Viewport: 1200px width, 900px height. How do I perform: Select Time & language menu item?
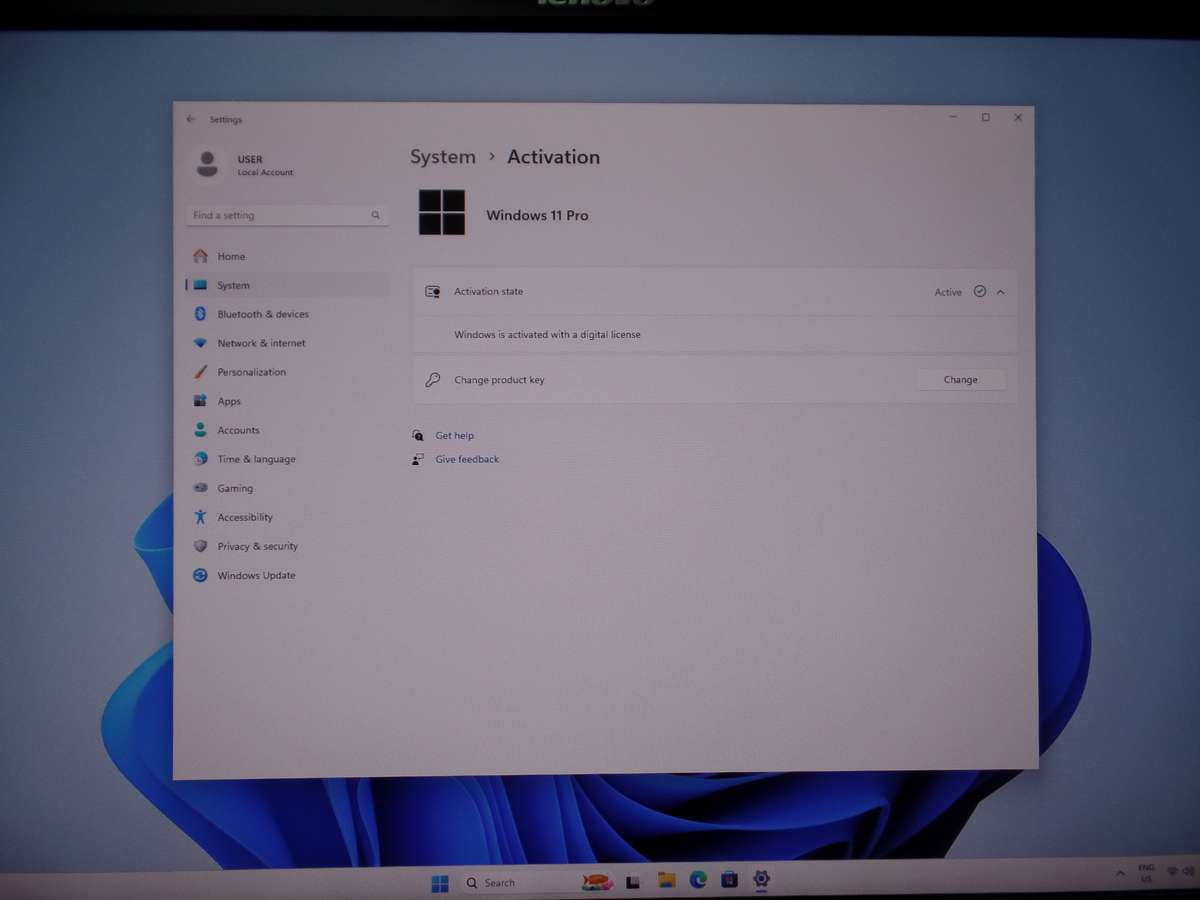pos(256,459)
